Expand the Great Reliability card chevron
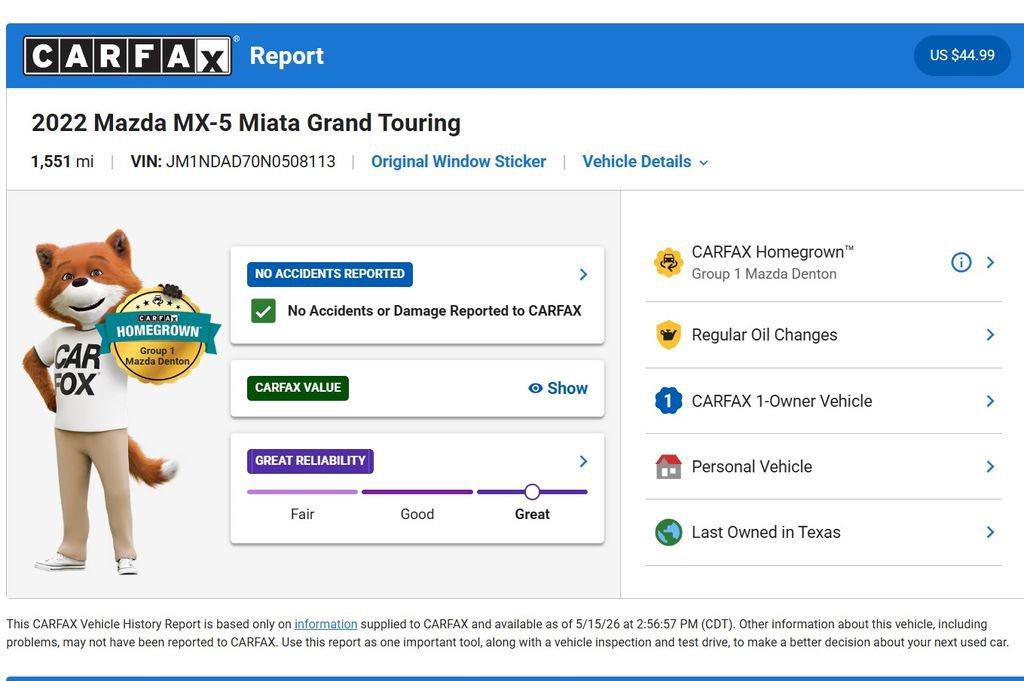The height and width of the screenshot is (681, 1024). (583, 462)
